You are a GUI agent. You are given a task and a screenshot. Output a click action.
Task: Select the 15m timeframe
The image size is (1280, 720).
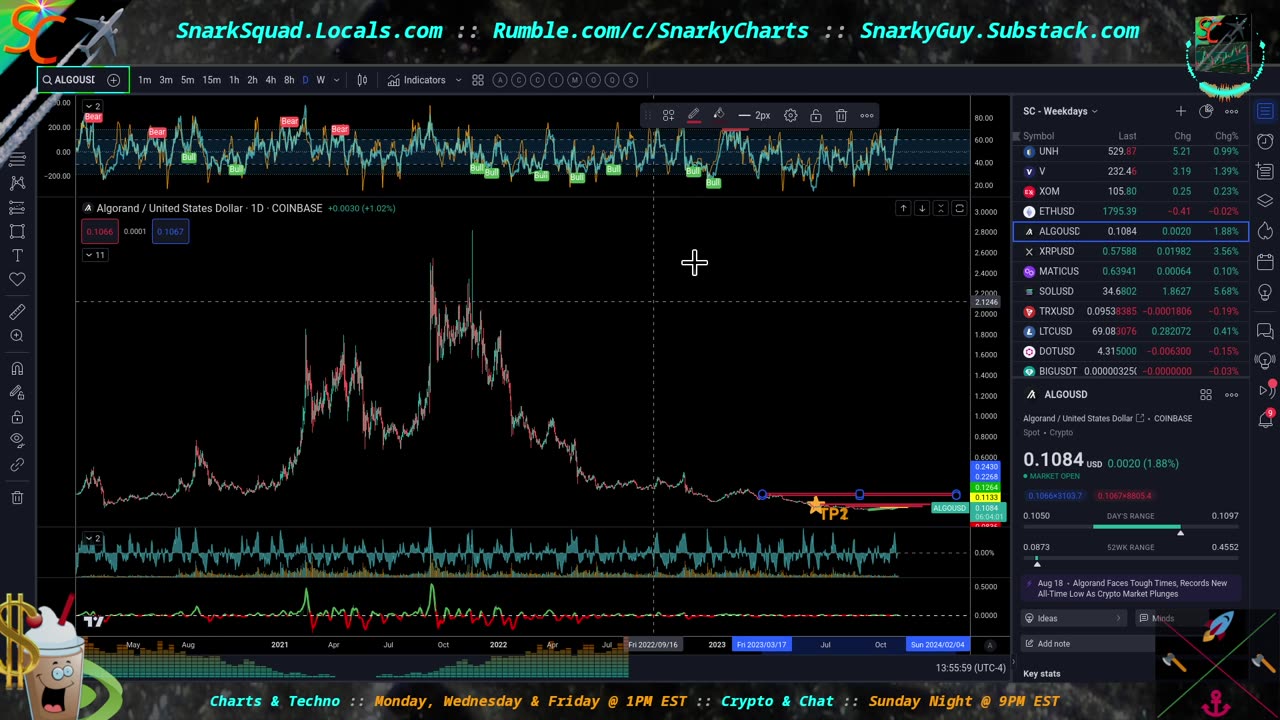point(211,80)
